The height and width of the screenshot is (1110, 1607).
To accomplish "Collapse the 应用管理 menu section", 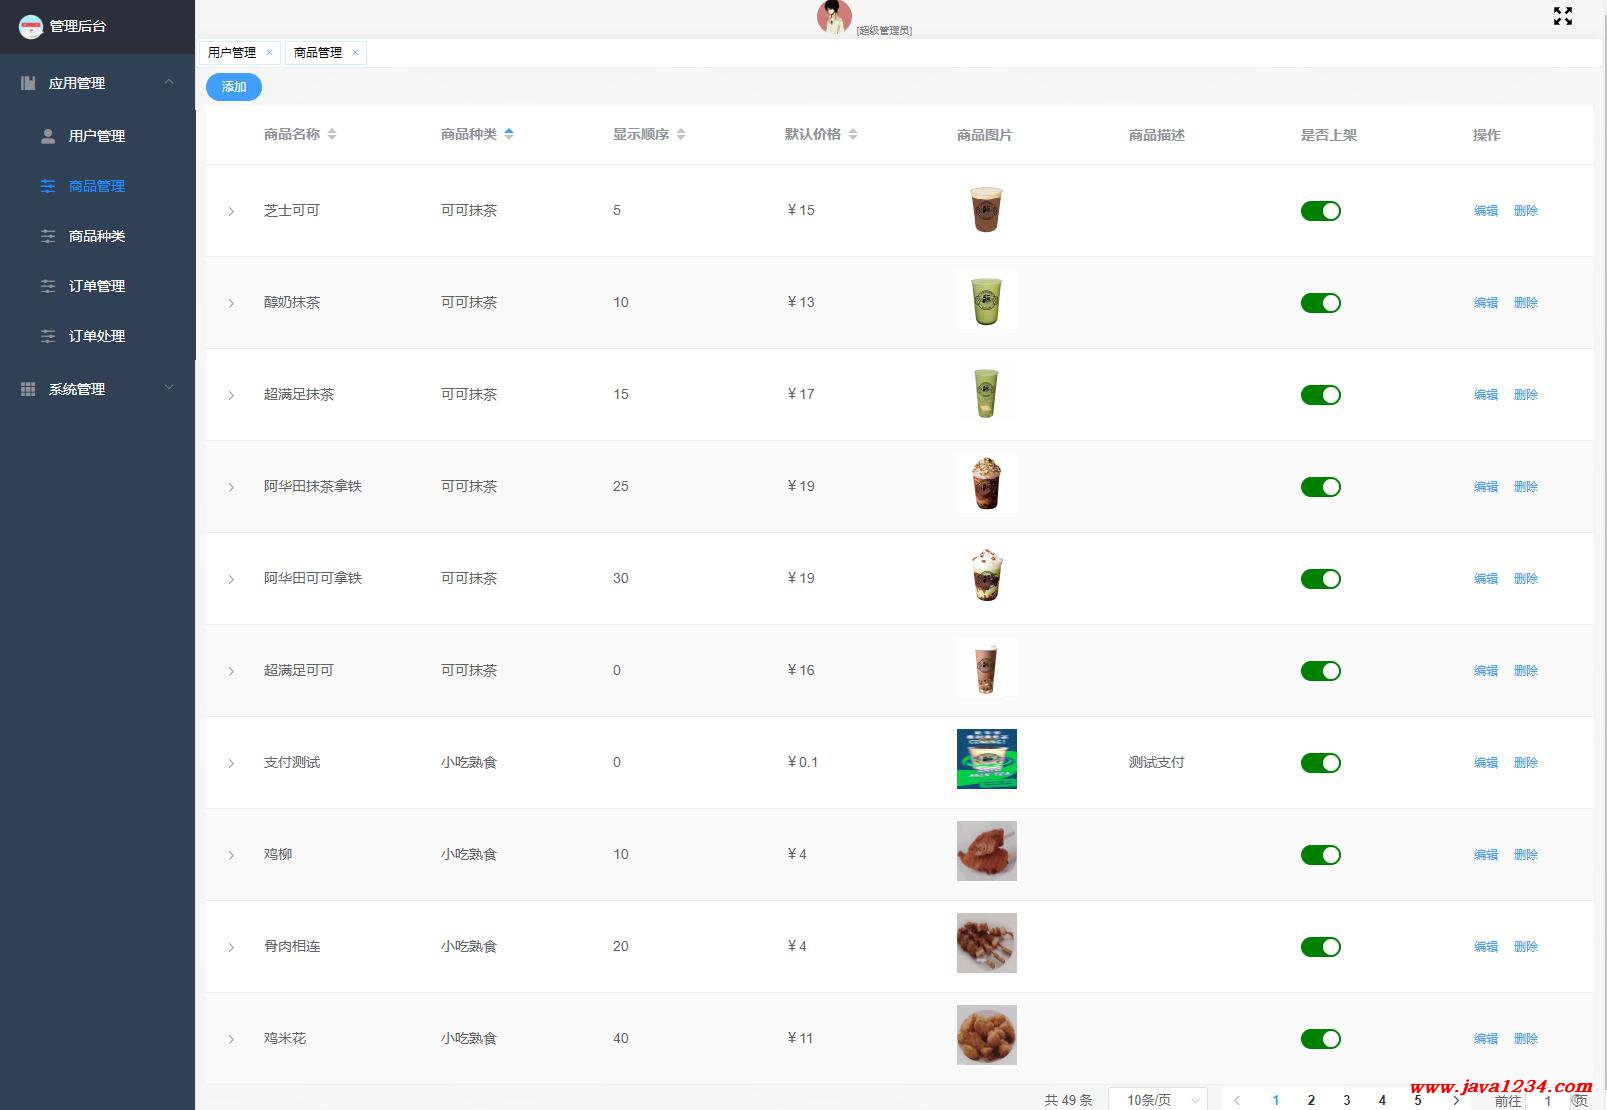I will click(x=169, y=82).
